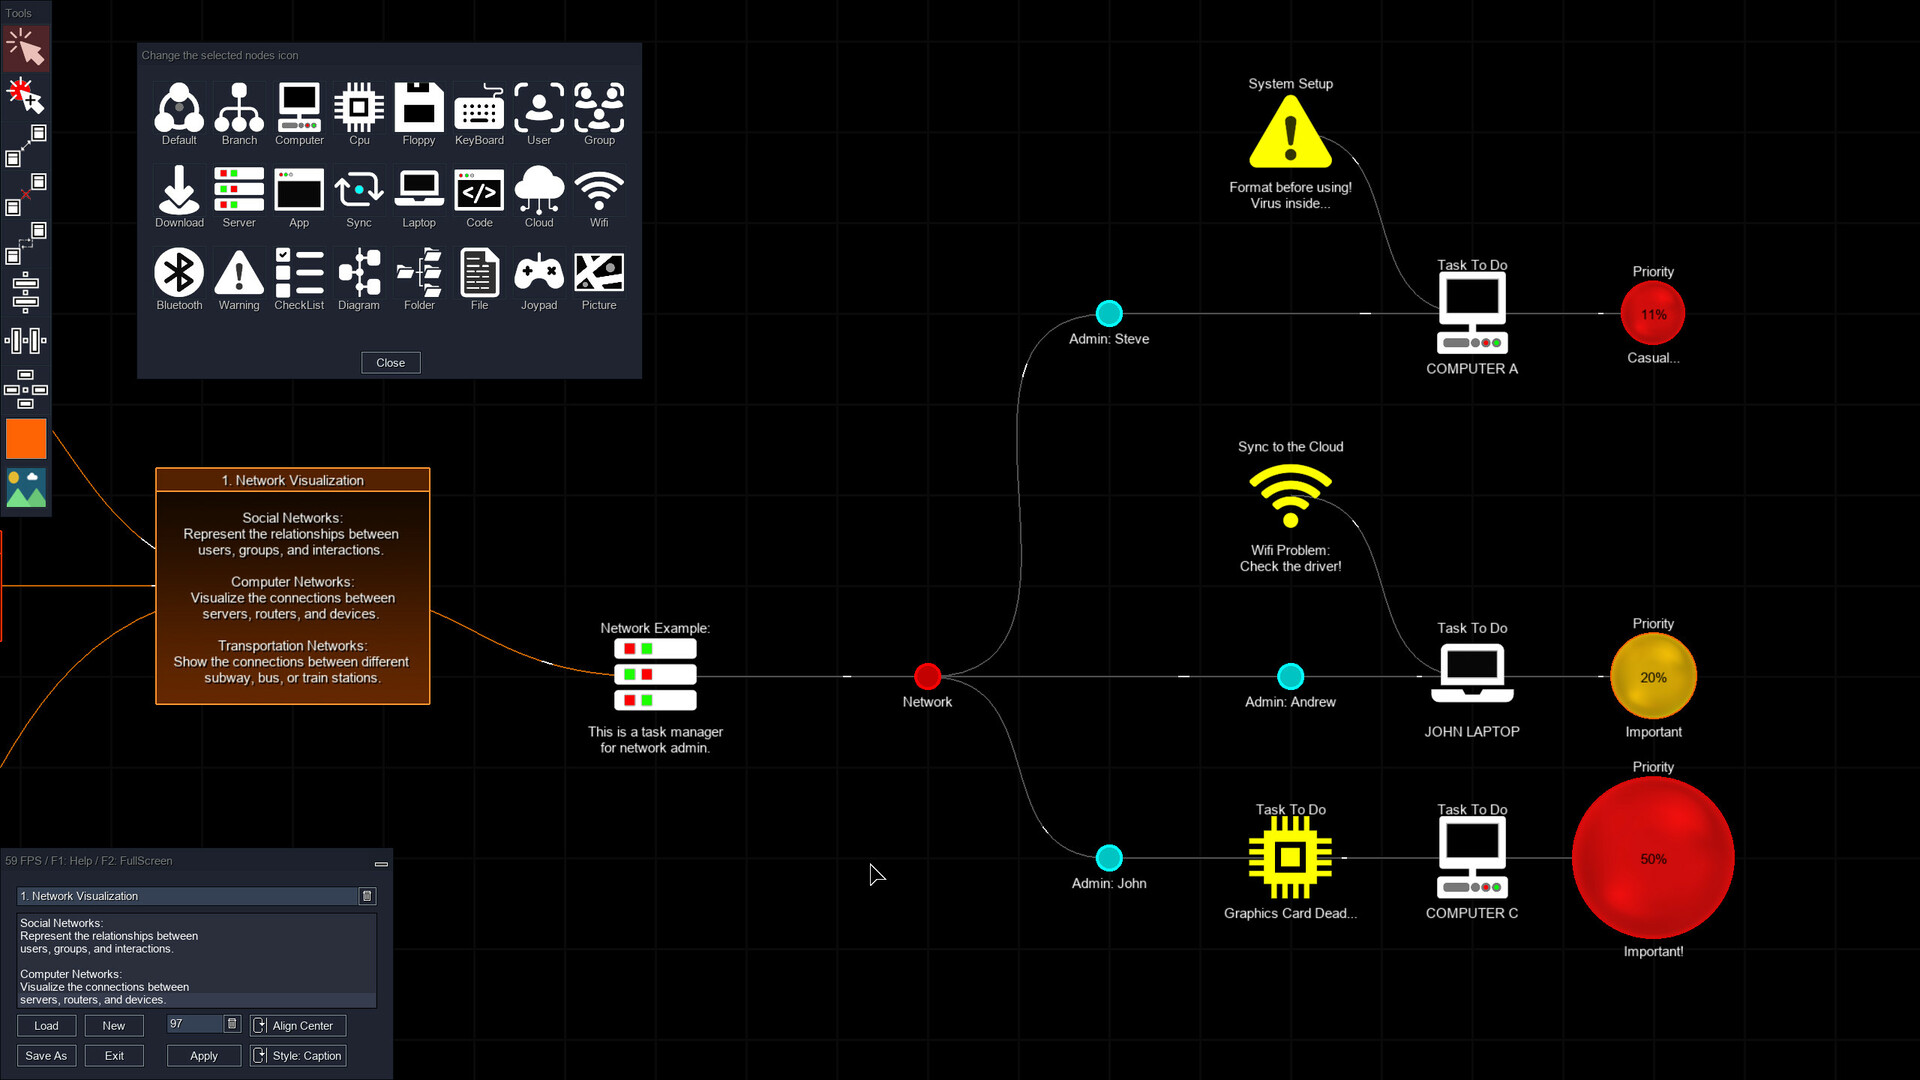Select the Server icon
Screen dimensions: 1920x1080
239,190
